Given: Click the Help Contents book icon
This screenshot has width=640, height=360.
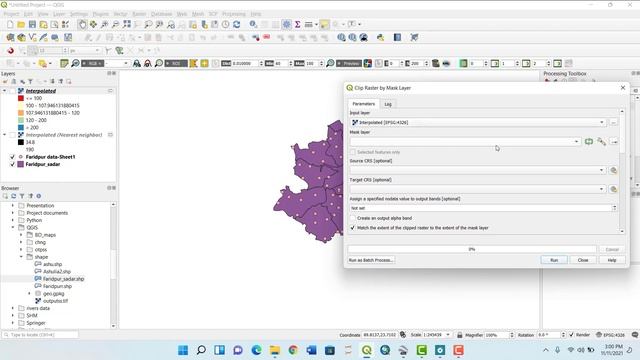Looking at the screenshot, I should point(397,38).
